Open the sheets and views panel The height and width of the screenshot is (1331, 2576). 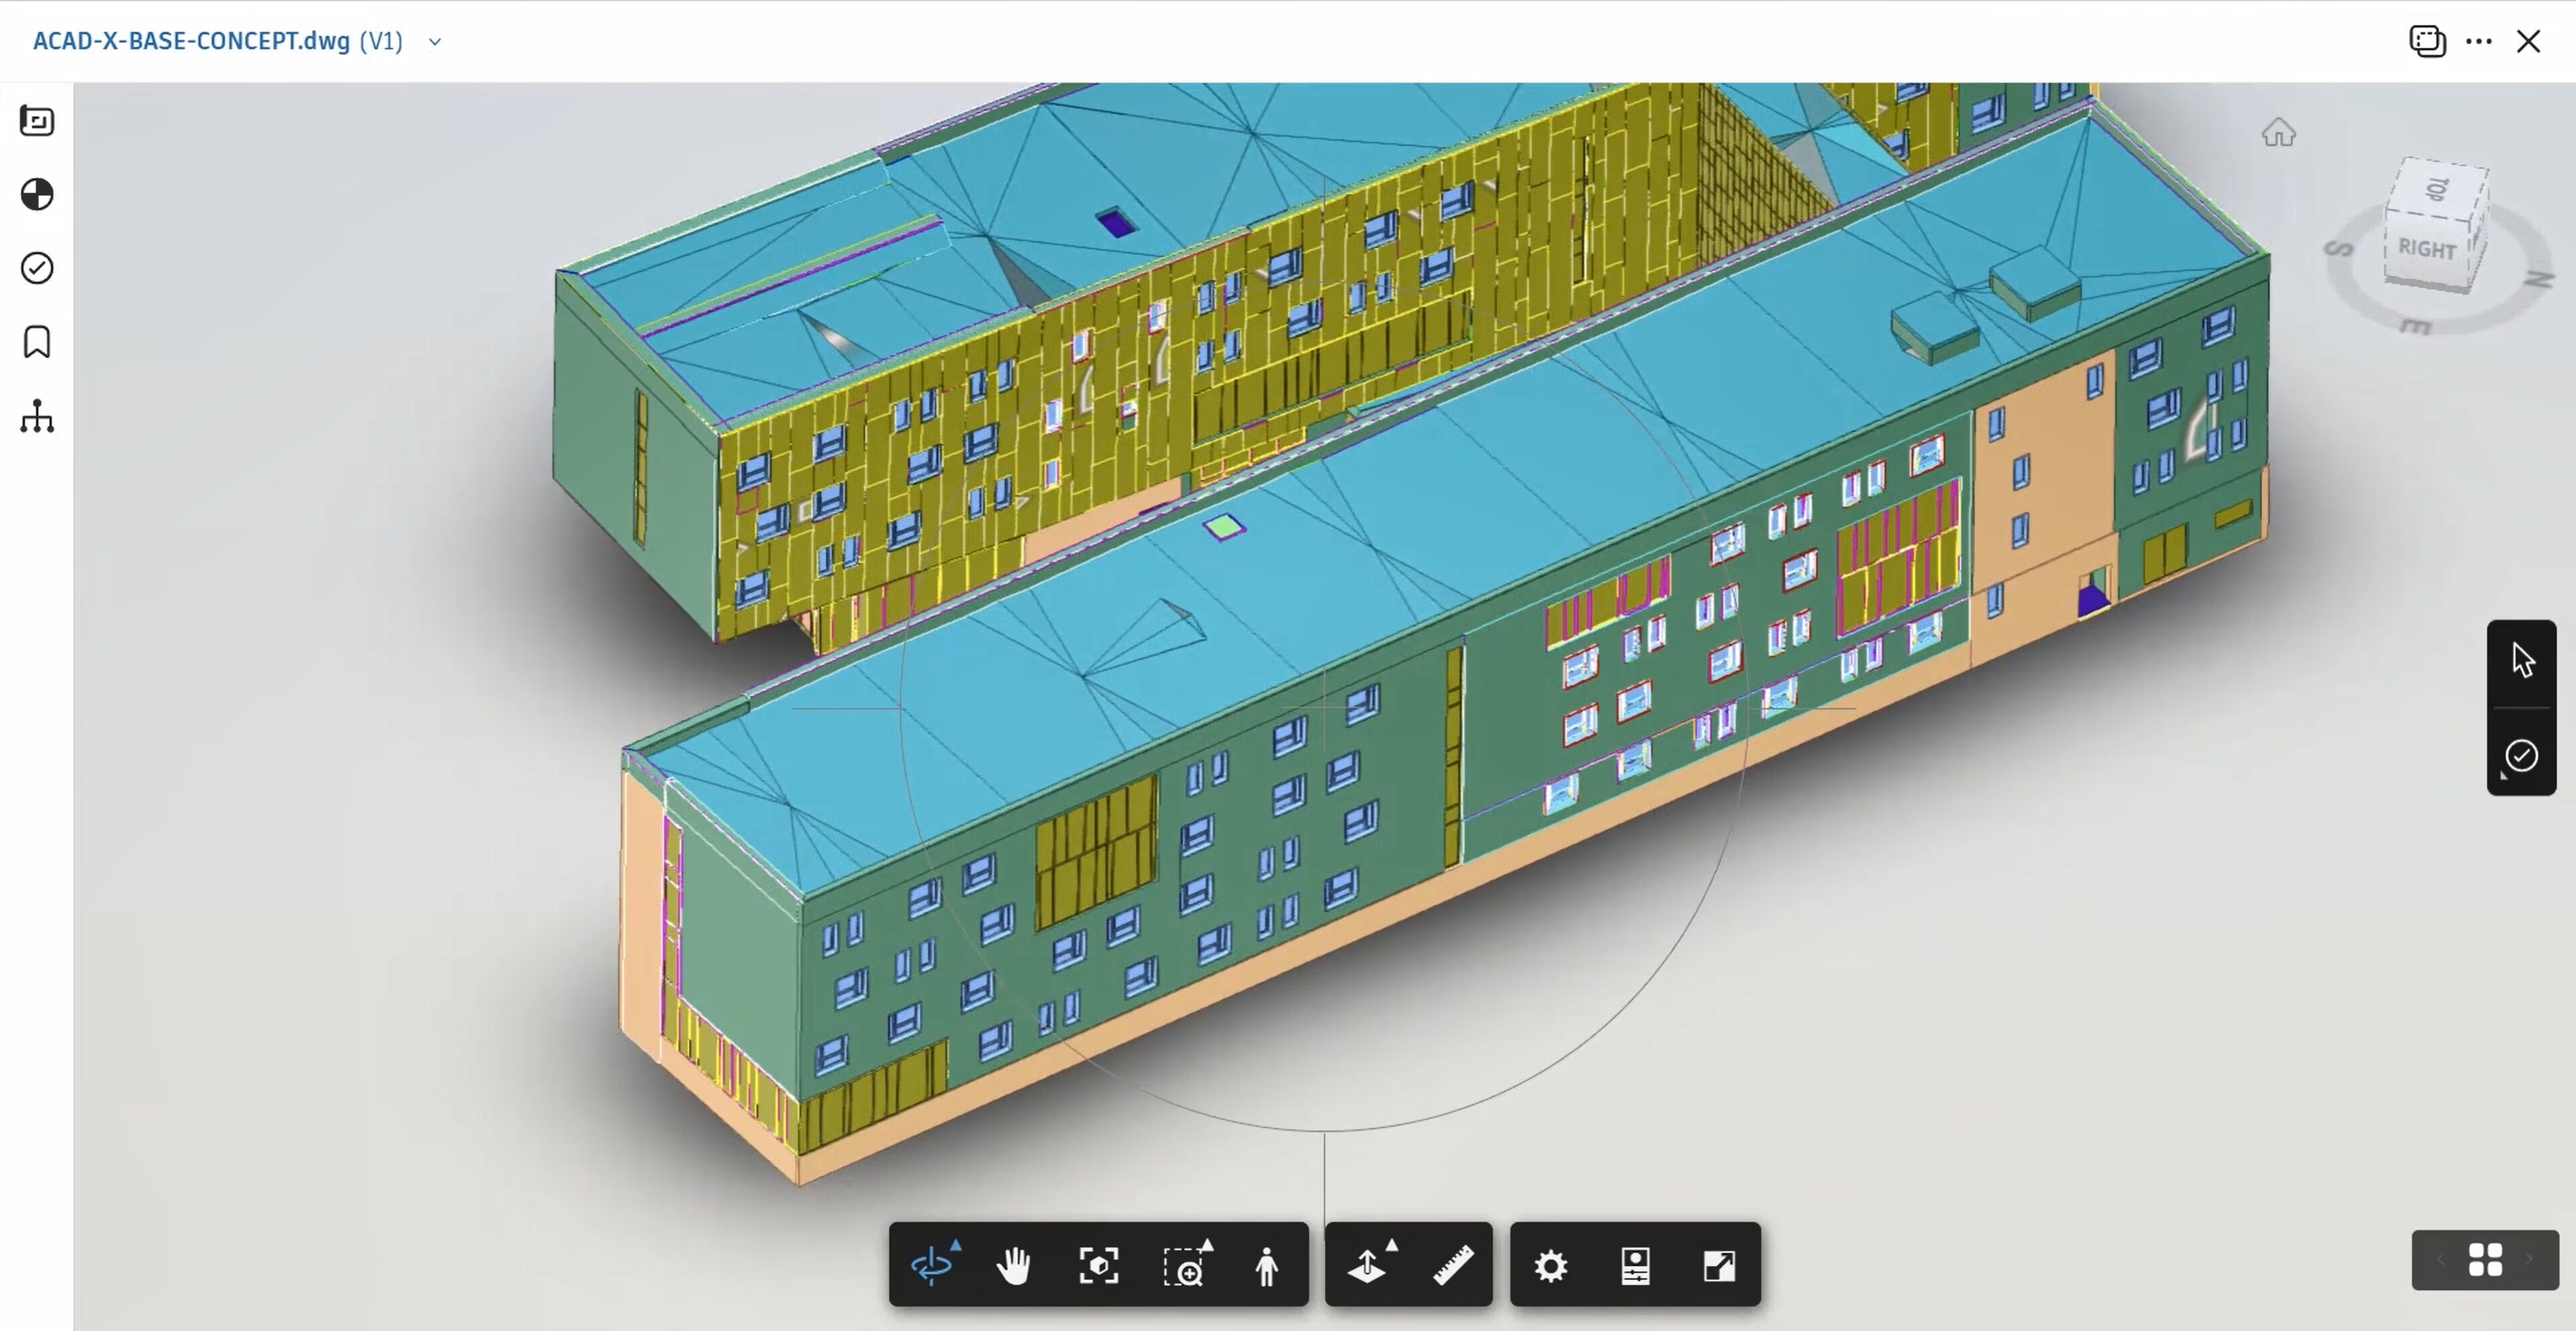(37, 121)
